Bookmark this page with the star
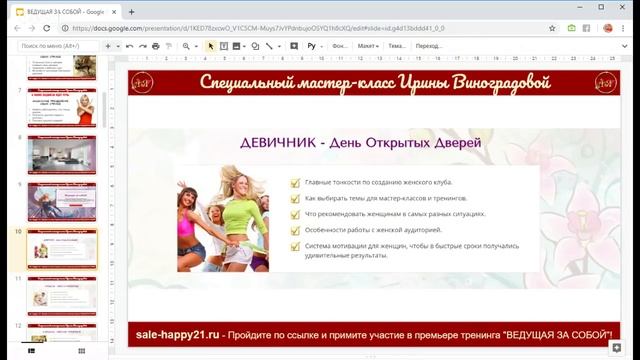The width and height of the screenshot is (640, 360). (552, 28)
